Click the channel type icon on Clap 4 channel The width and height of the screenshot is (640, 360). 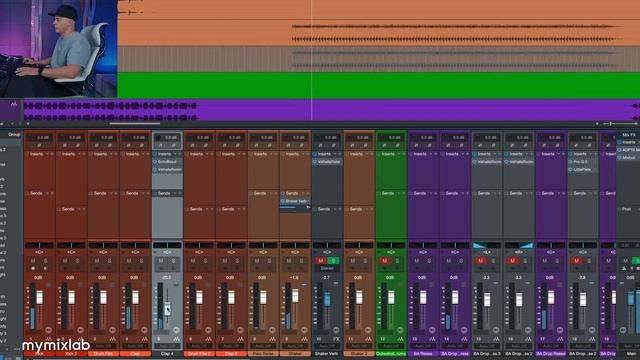click(x=176, y=339)
